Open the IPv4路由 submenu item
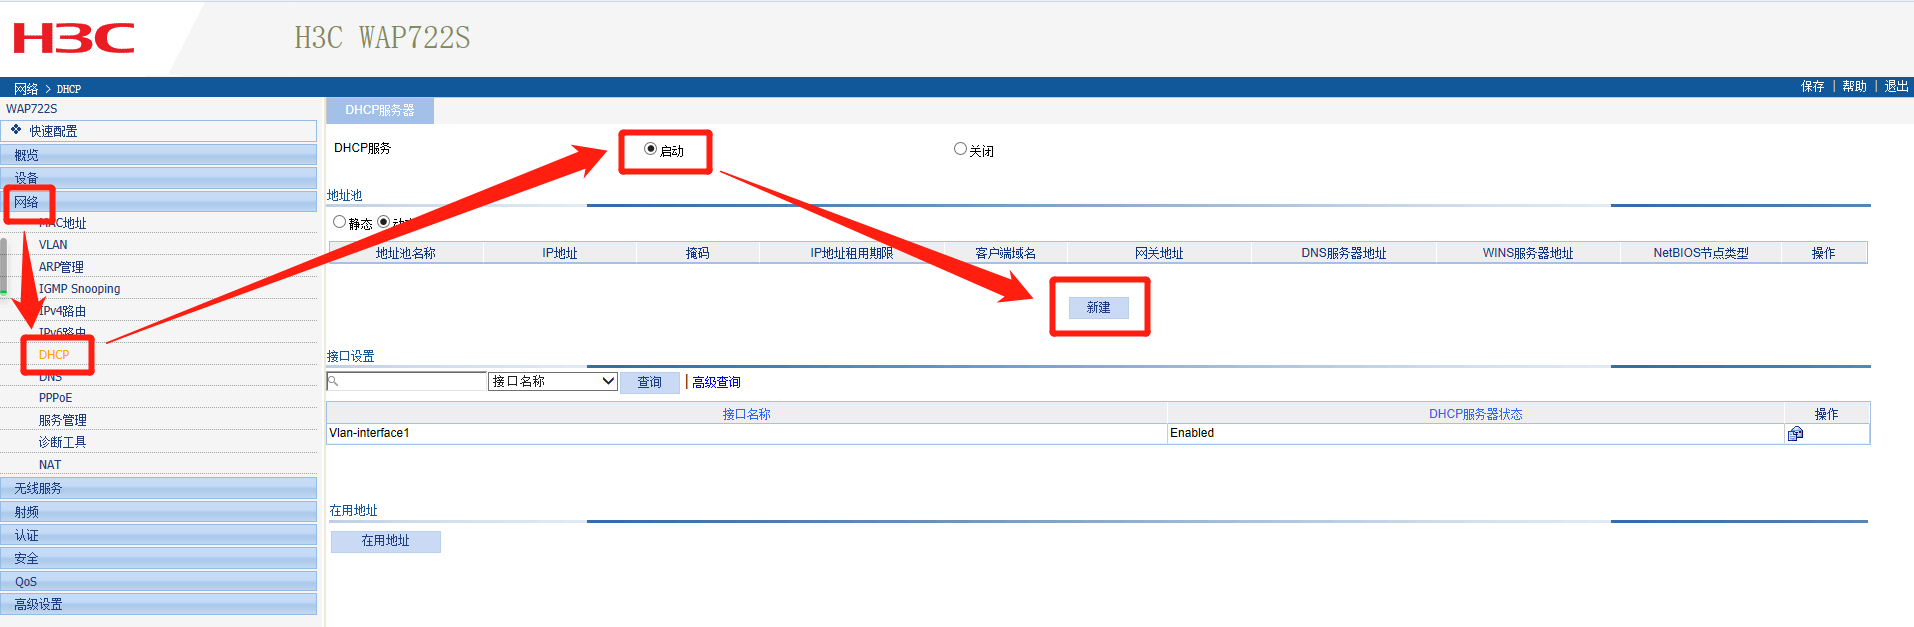The image size is (1914, 627). pos(62,311)
